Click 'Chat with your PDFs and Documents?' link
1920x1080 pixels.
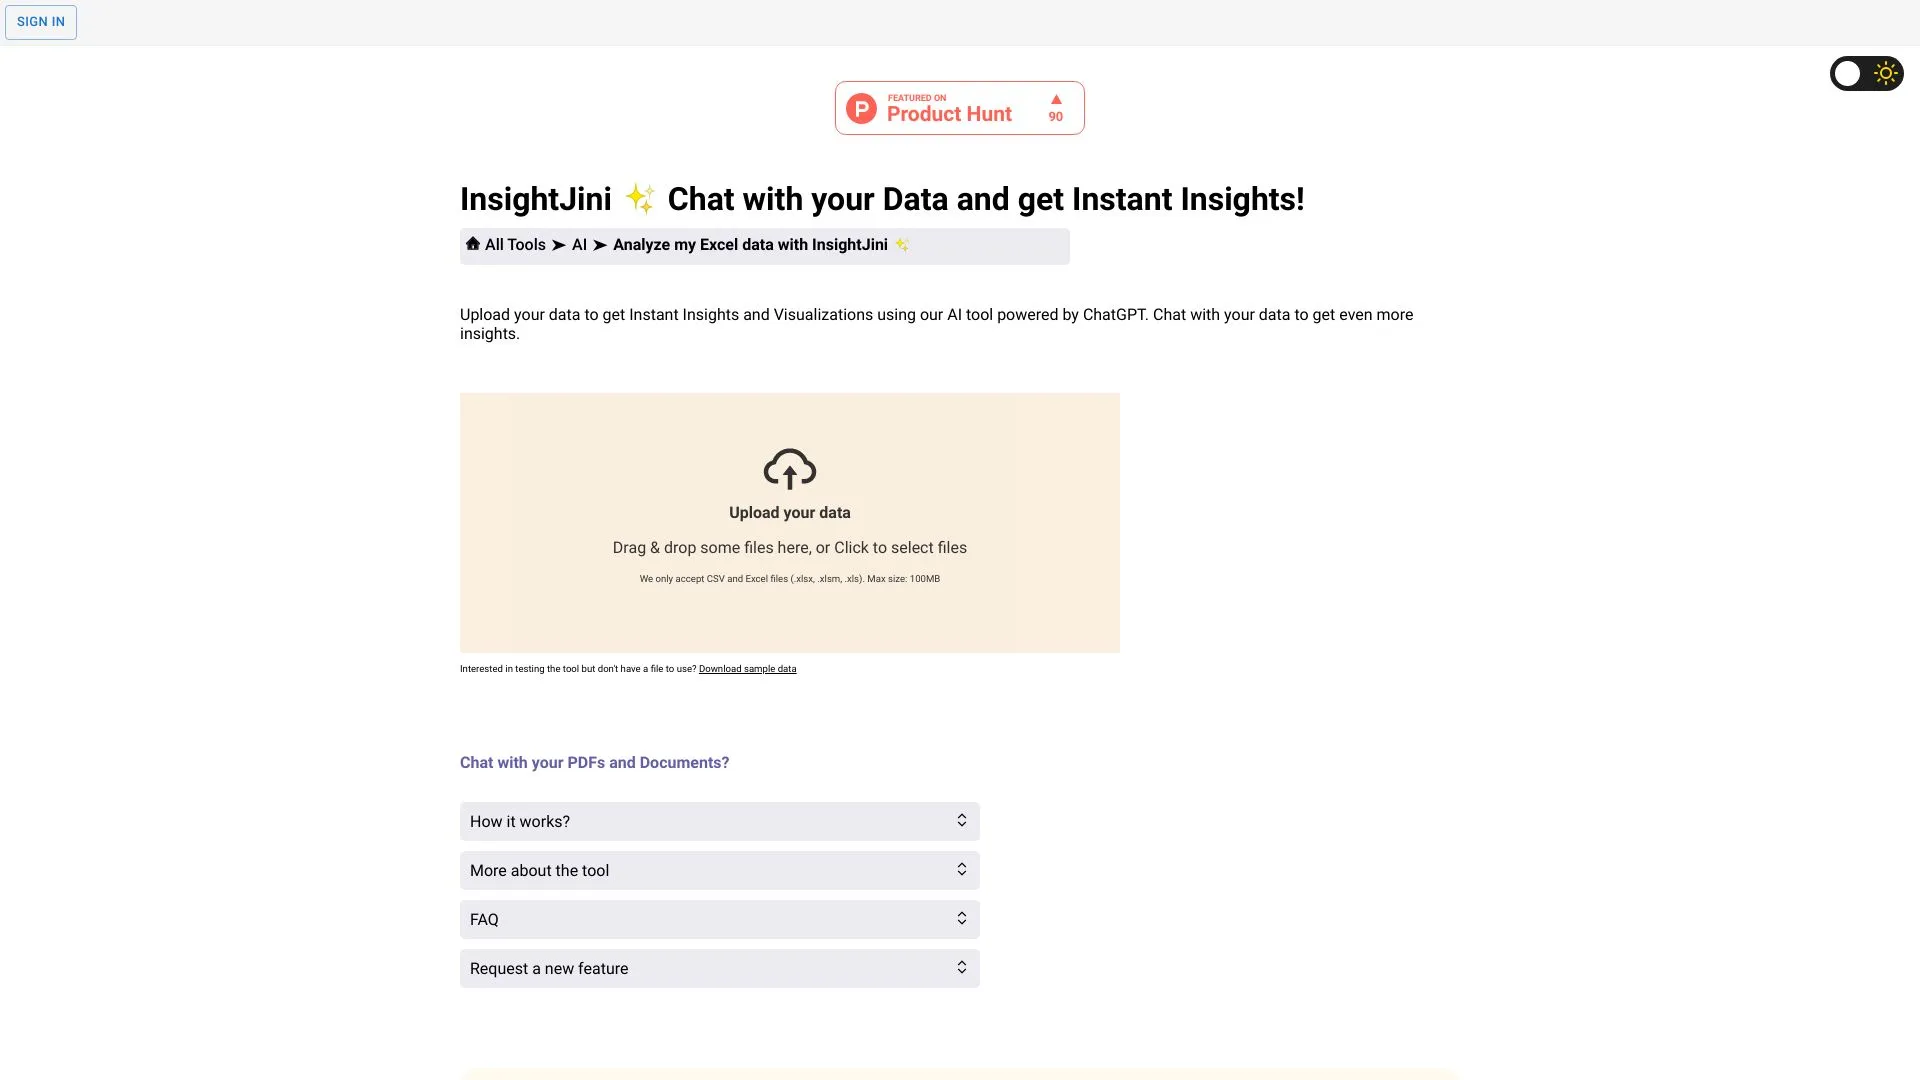tap(594, 762)
